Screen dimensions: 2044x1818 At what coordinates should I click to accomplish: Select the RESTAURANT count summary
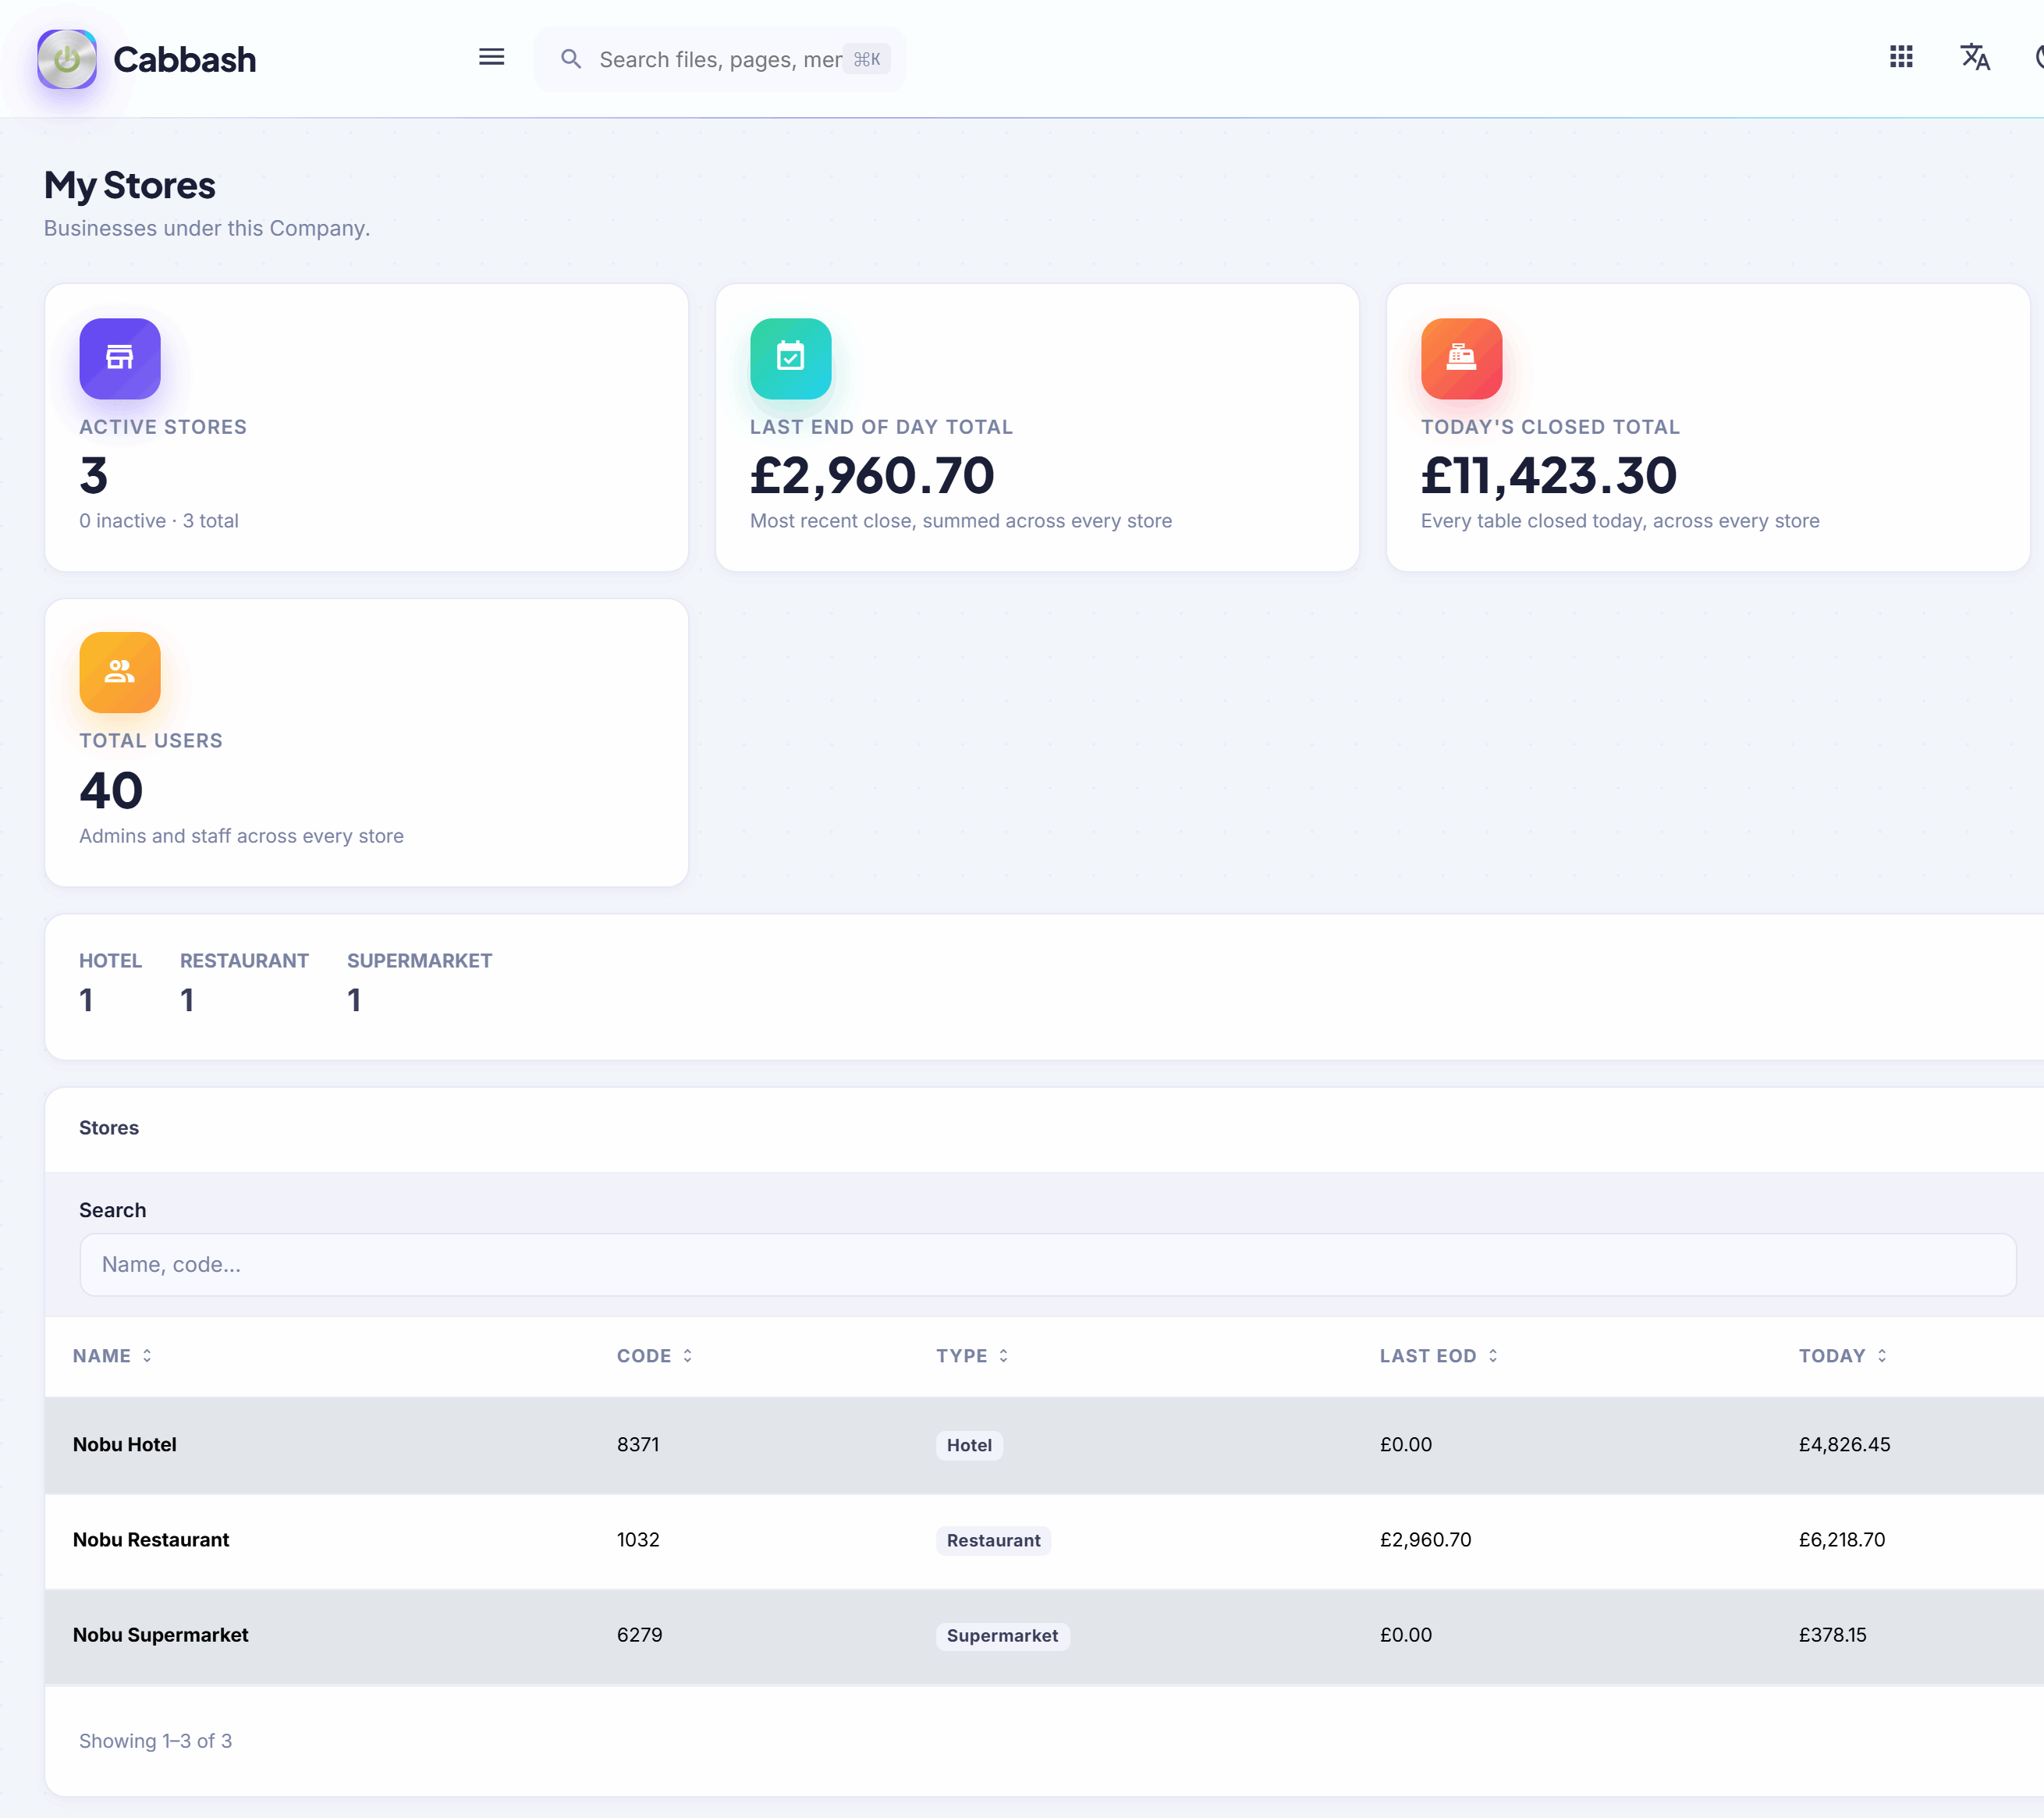click(244, 982)
